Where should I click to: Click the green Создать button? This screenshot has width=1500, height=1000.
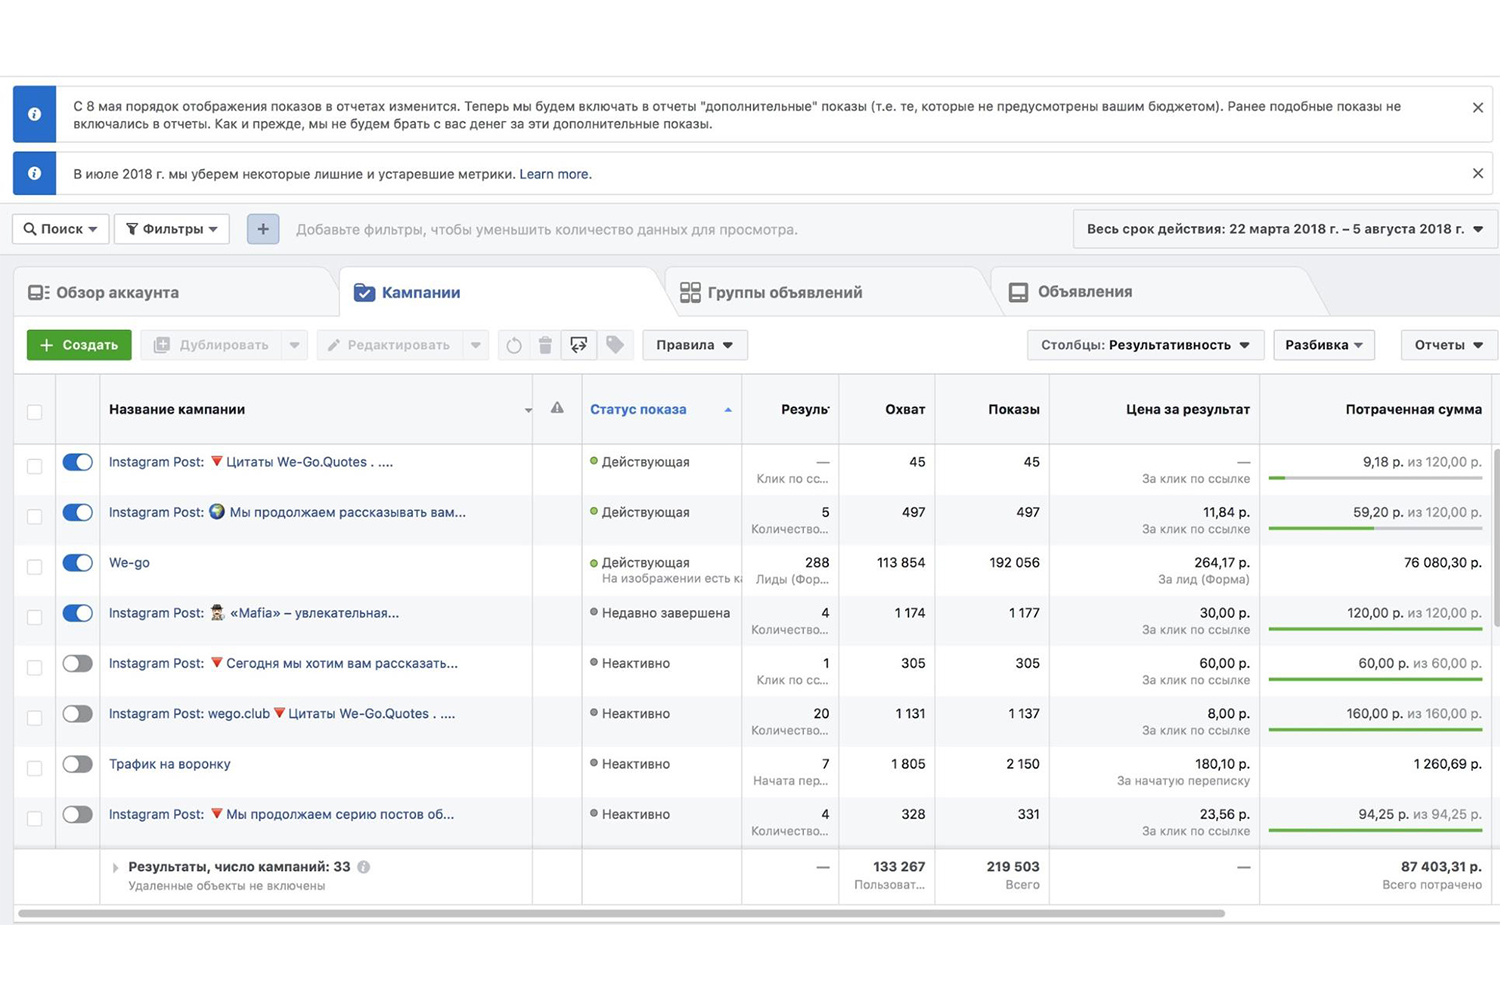coord(79,345)
